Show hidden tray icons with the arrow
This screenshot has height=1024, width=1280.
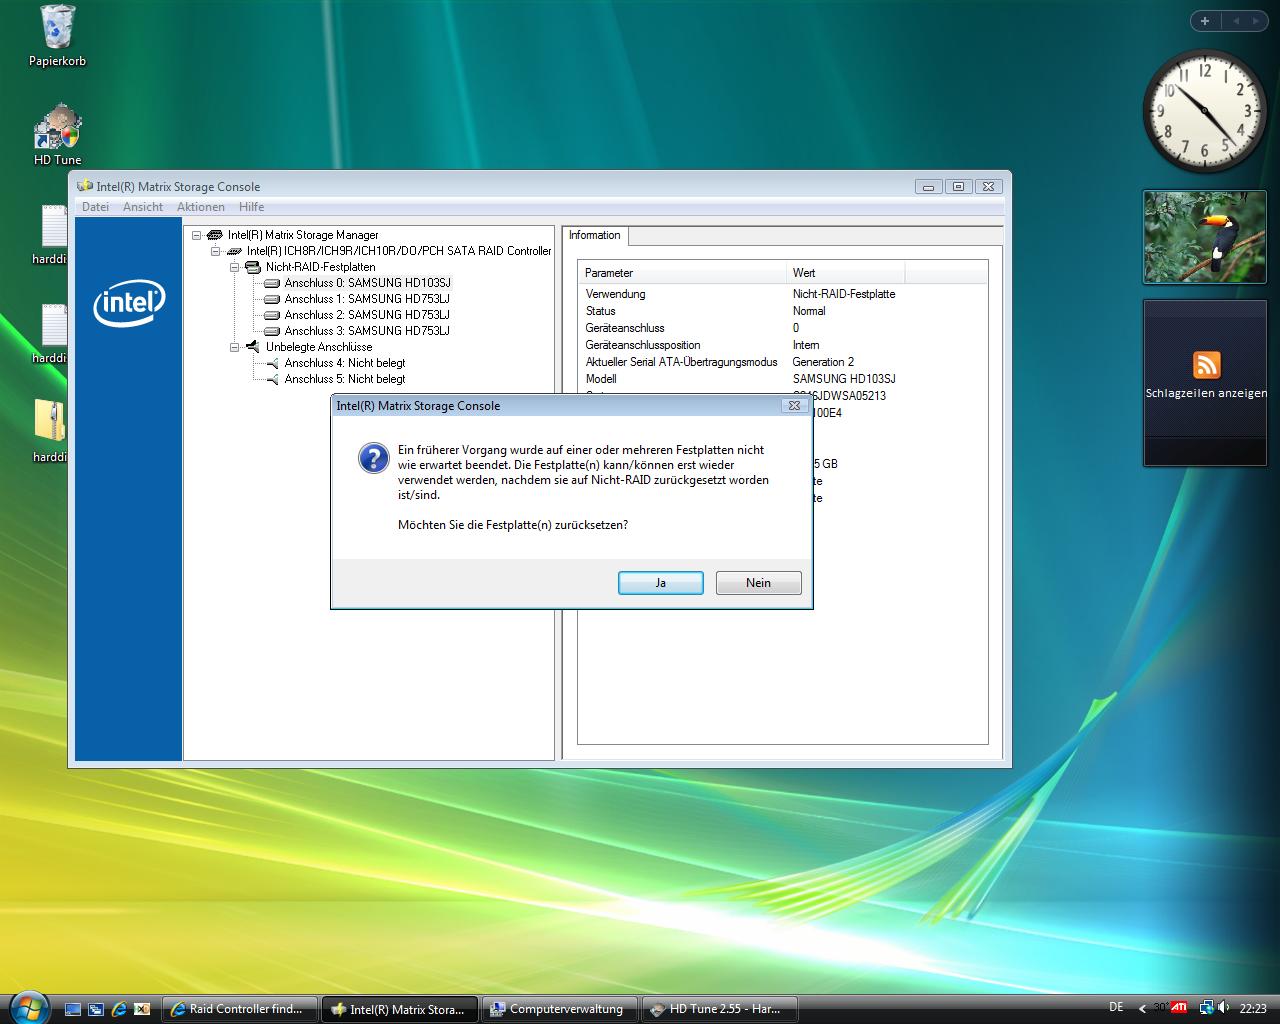pos(1142,1009)
